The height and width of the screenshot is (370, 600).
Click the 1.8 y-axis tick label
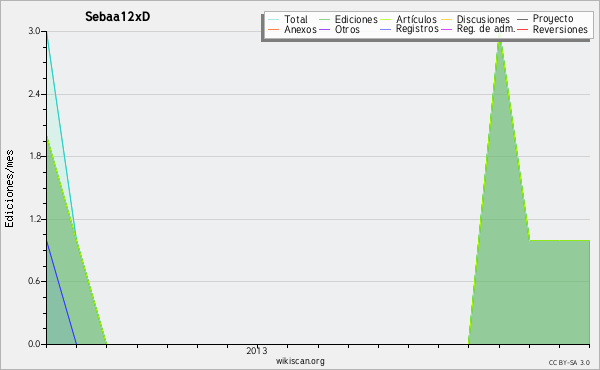(34, 156)
